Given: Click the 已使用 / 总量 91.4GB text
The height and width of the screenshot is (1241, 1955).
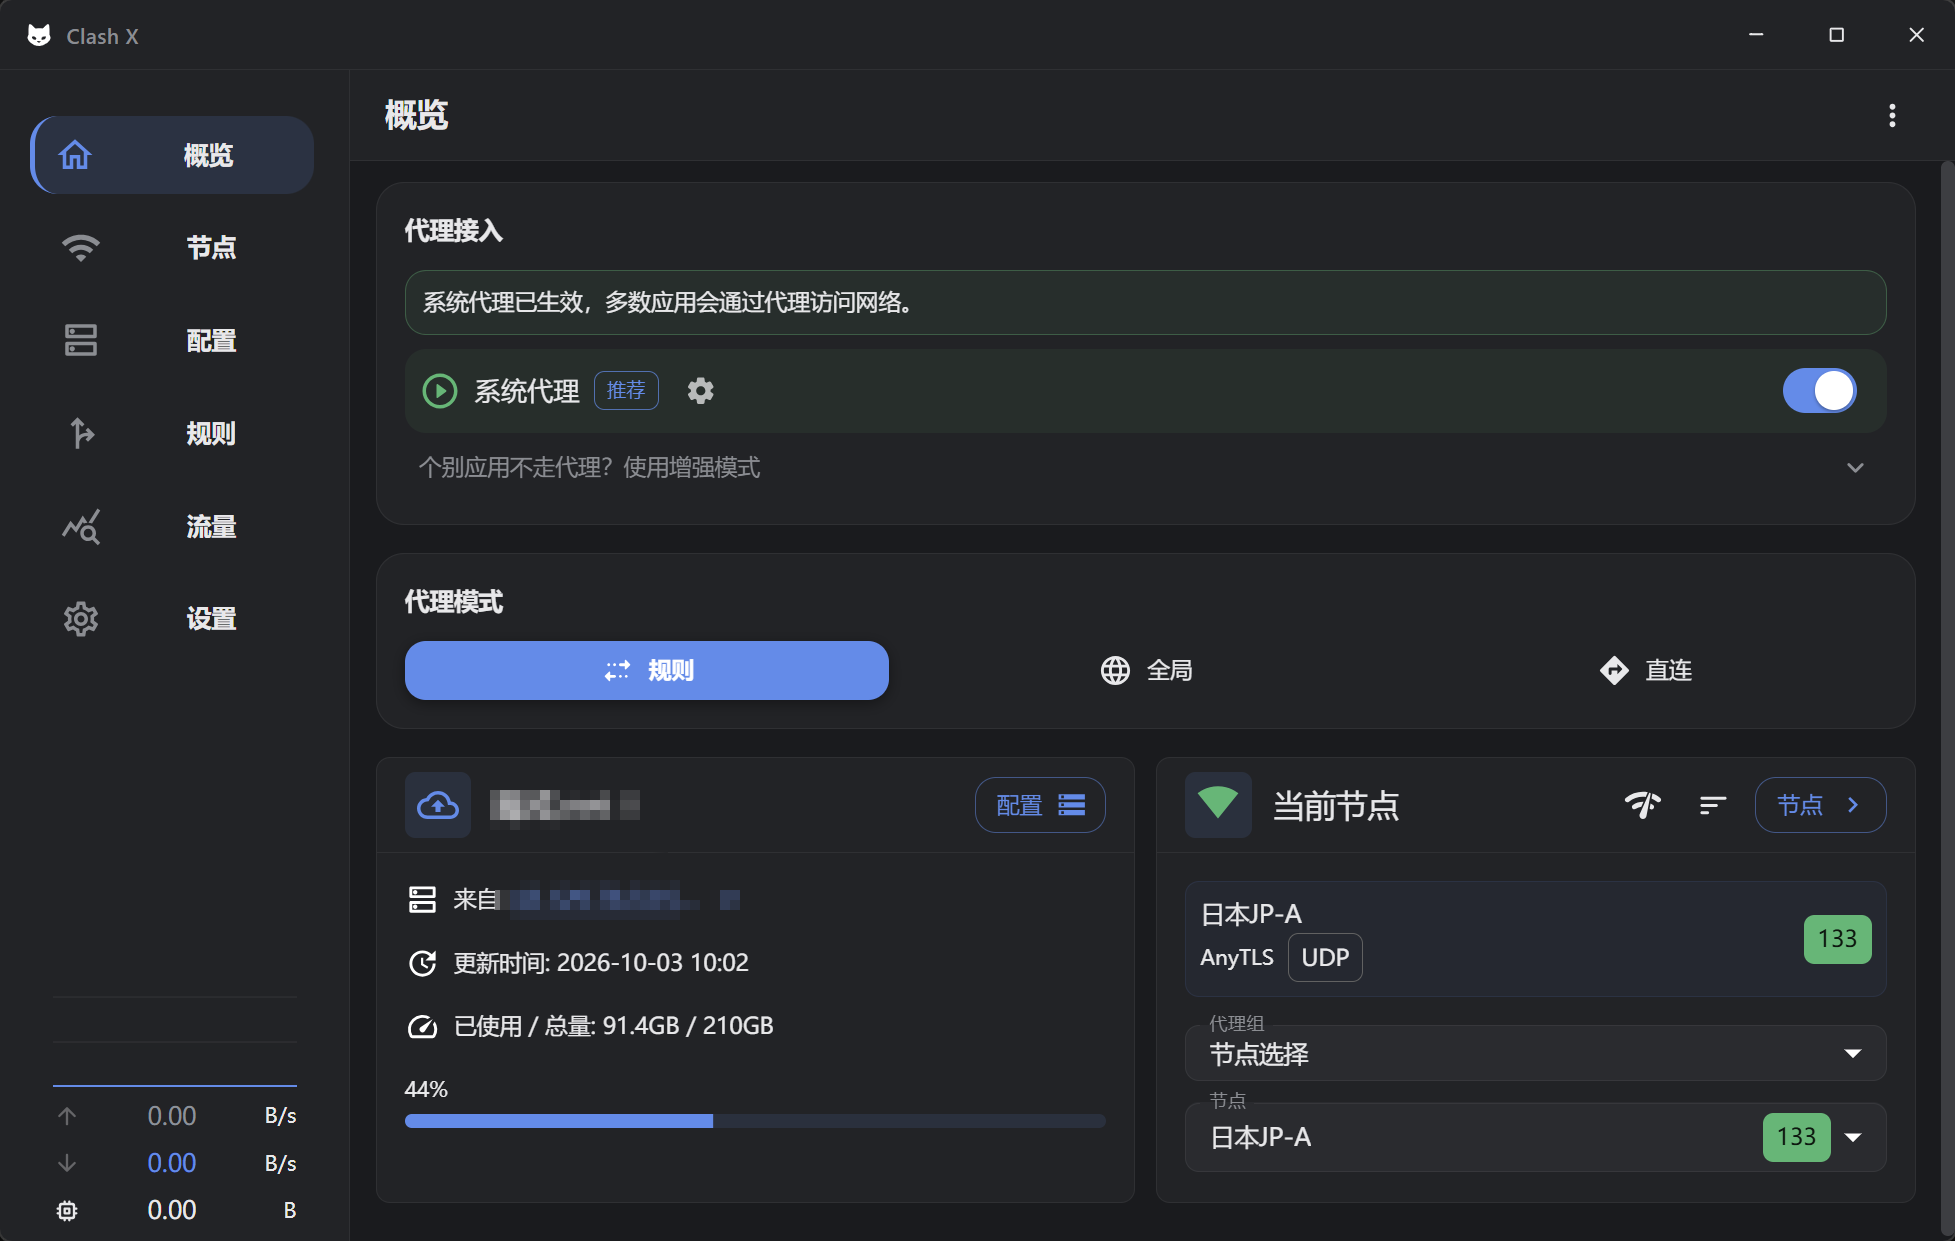Looking at the screenshot, I should 613,1026.
